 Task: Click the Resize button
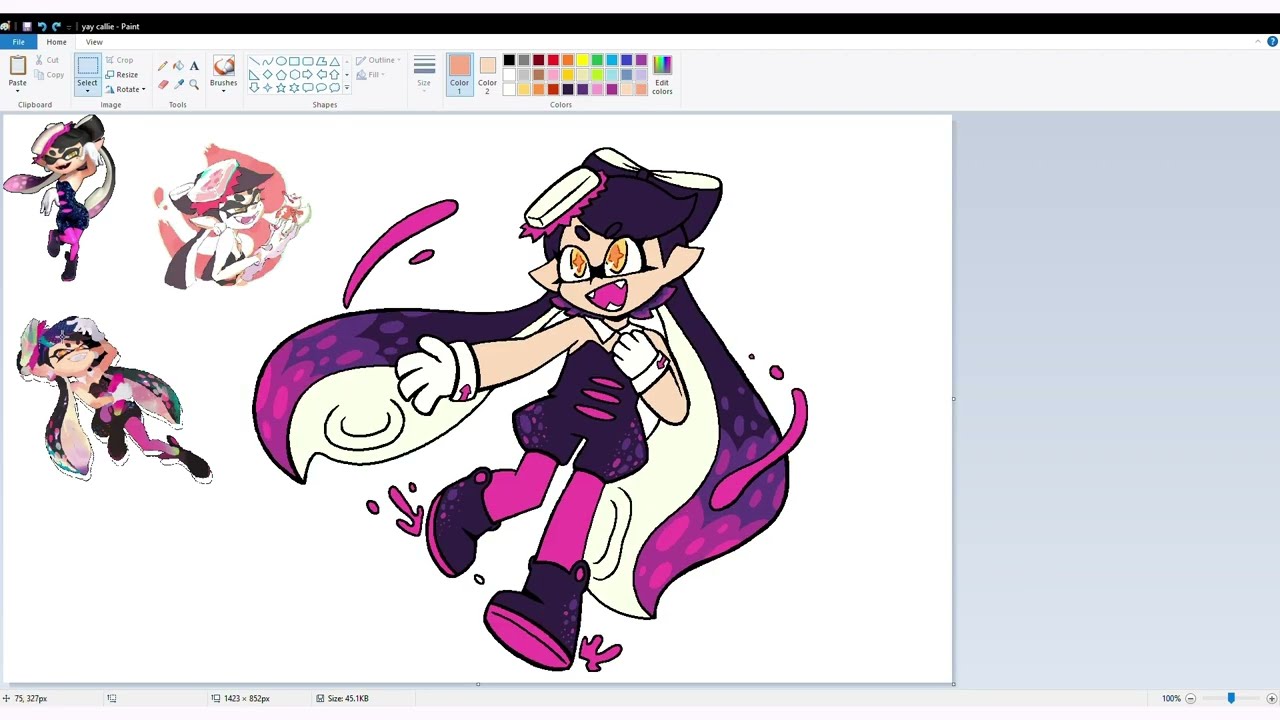pyautogui.click(x=122, y=75)
